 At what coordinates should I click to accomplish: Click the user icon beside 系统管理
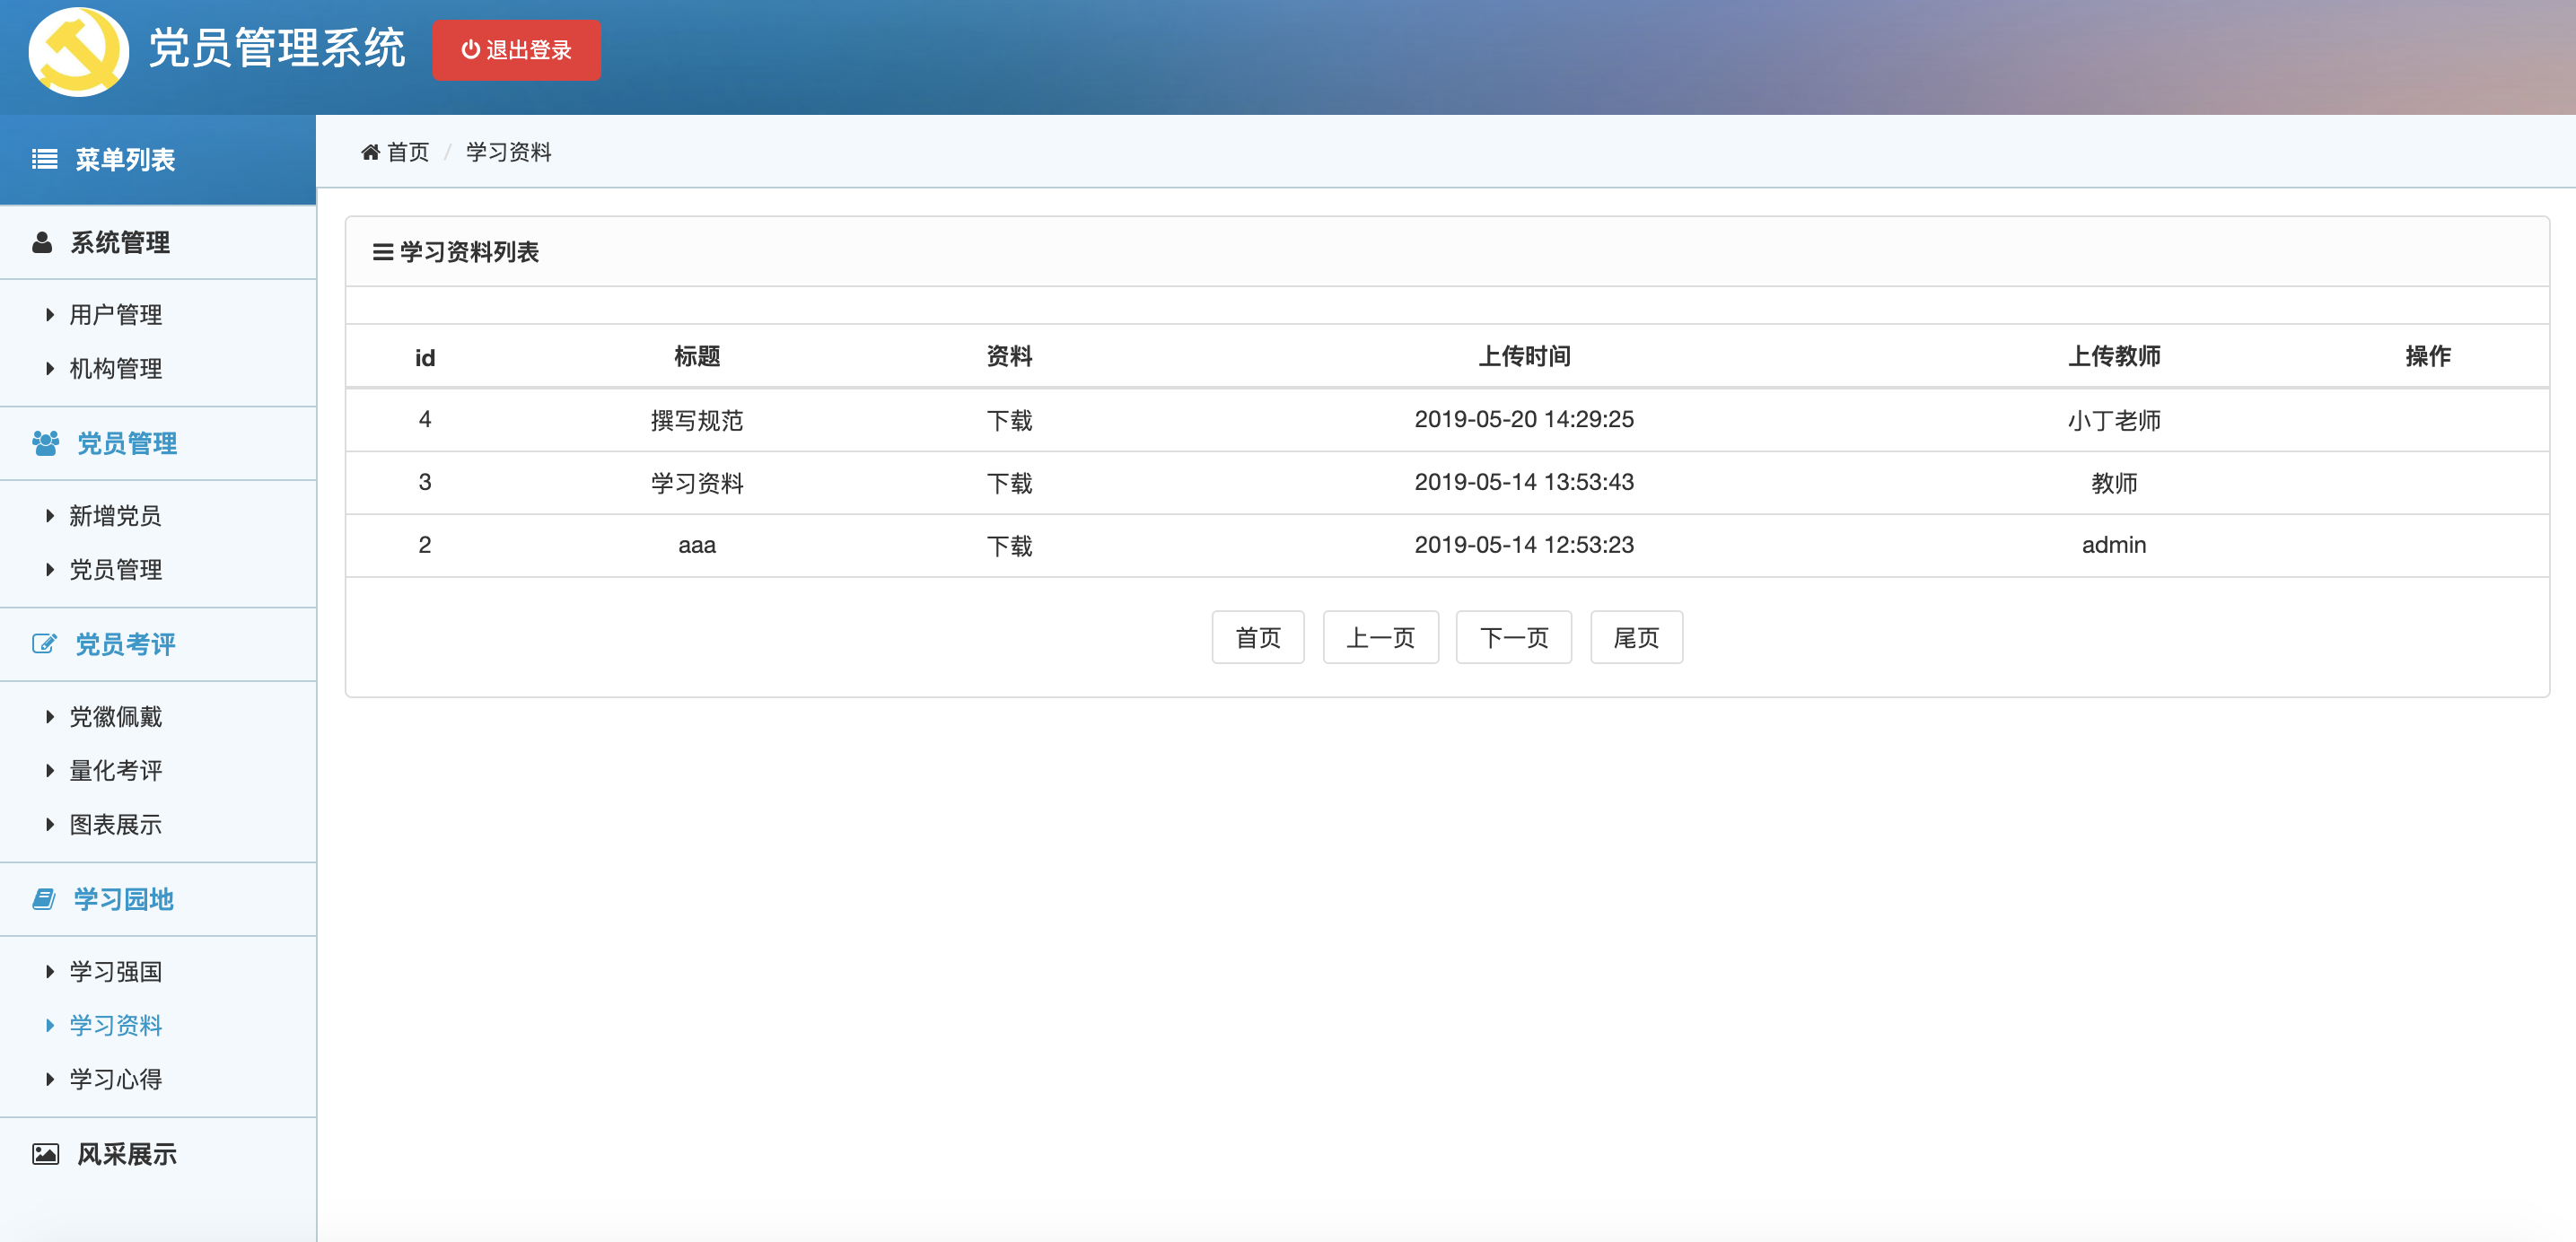pyautogui.click(x=42, y=243)
